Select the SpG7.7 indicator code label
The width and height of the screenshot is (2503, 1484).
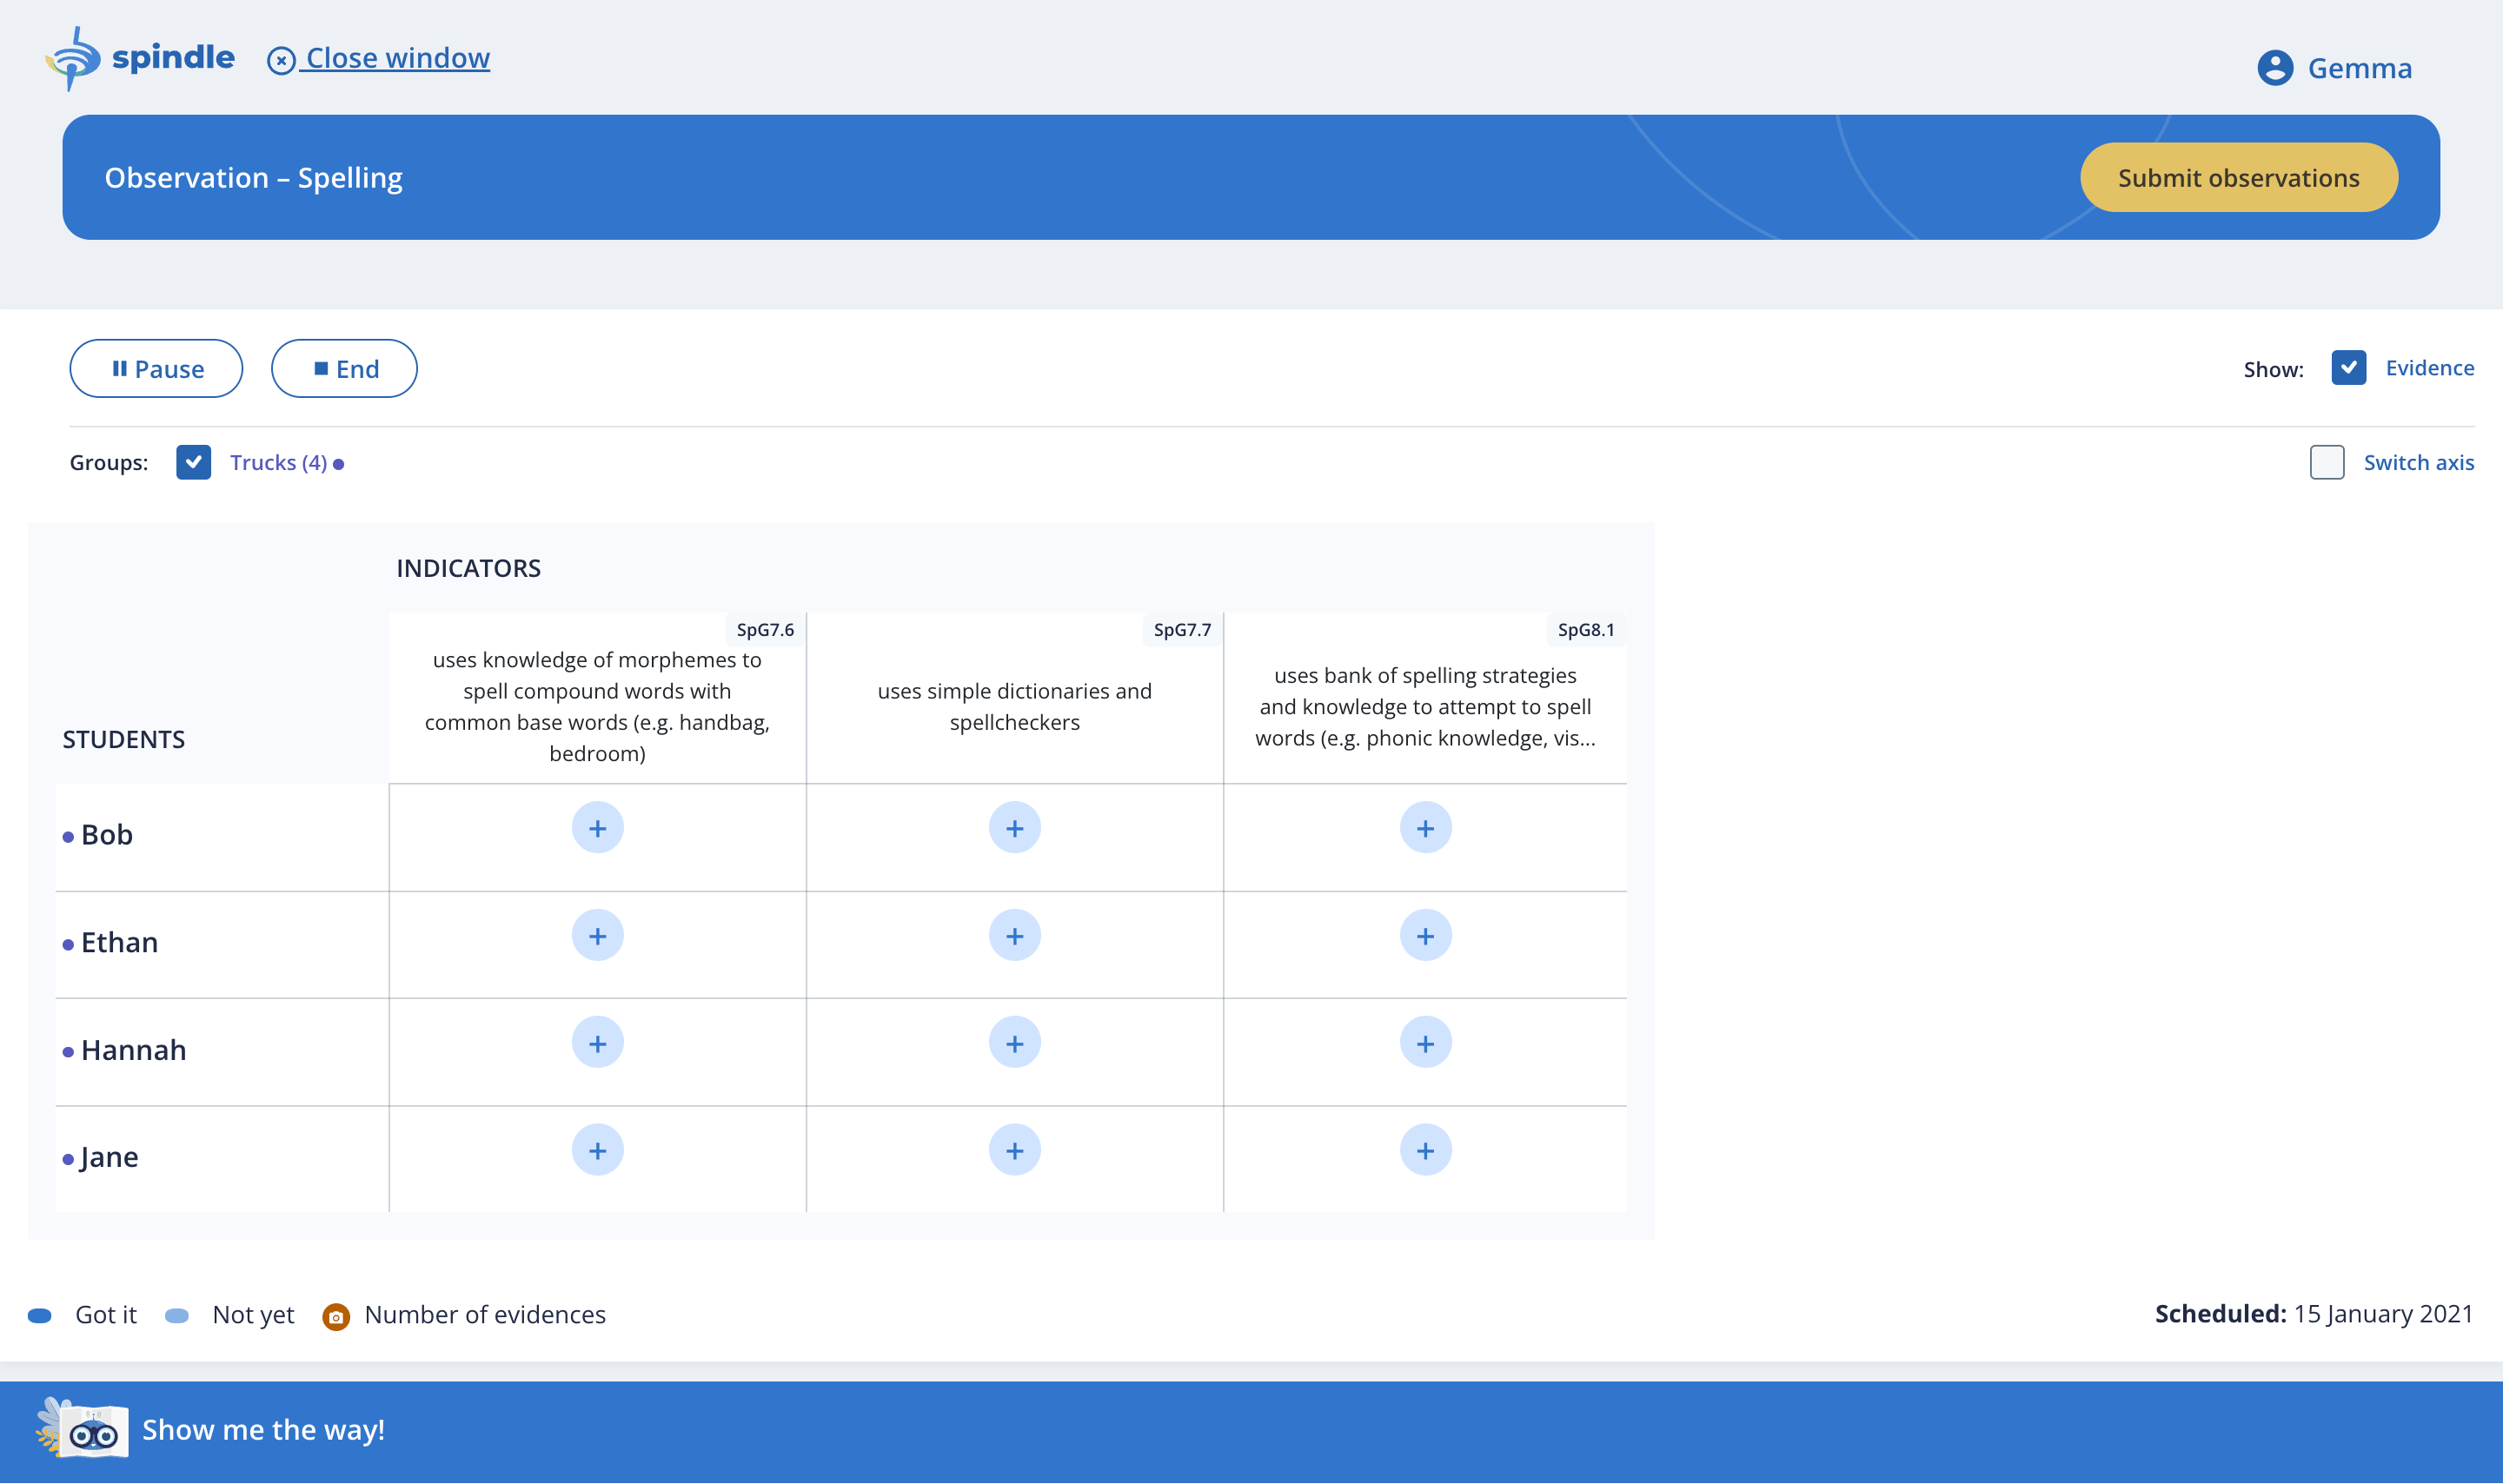(1182, 630)
